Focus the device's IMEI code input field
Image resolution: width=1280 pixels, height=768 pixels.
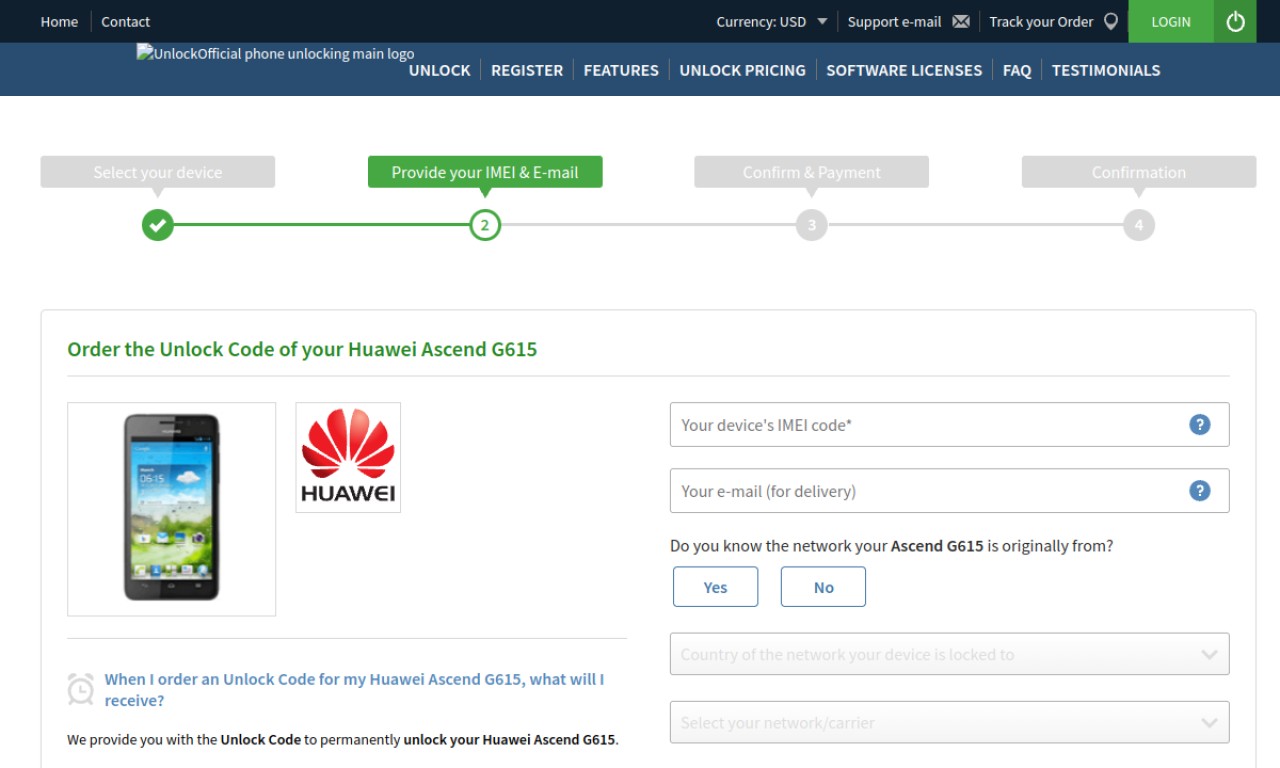(x=949, y=424)
